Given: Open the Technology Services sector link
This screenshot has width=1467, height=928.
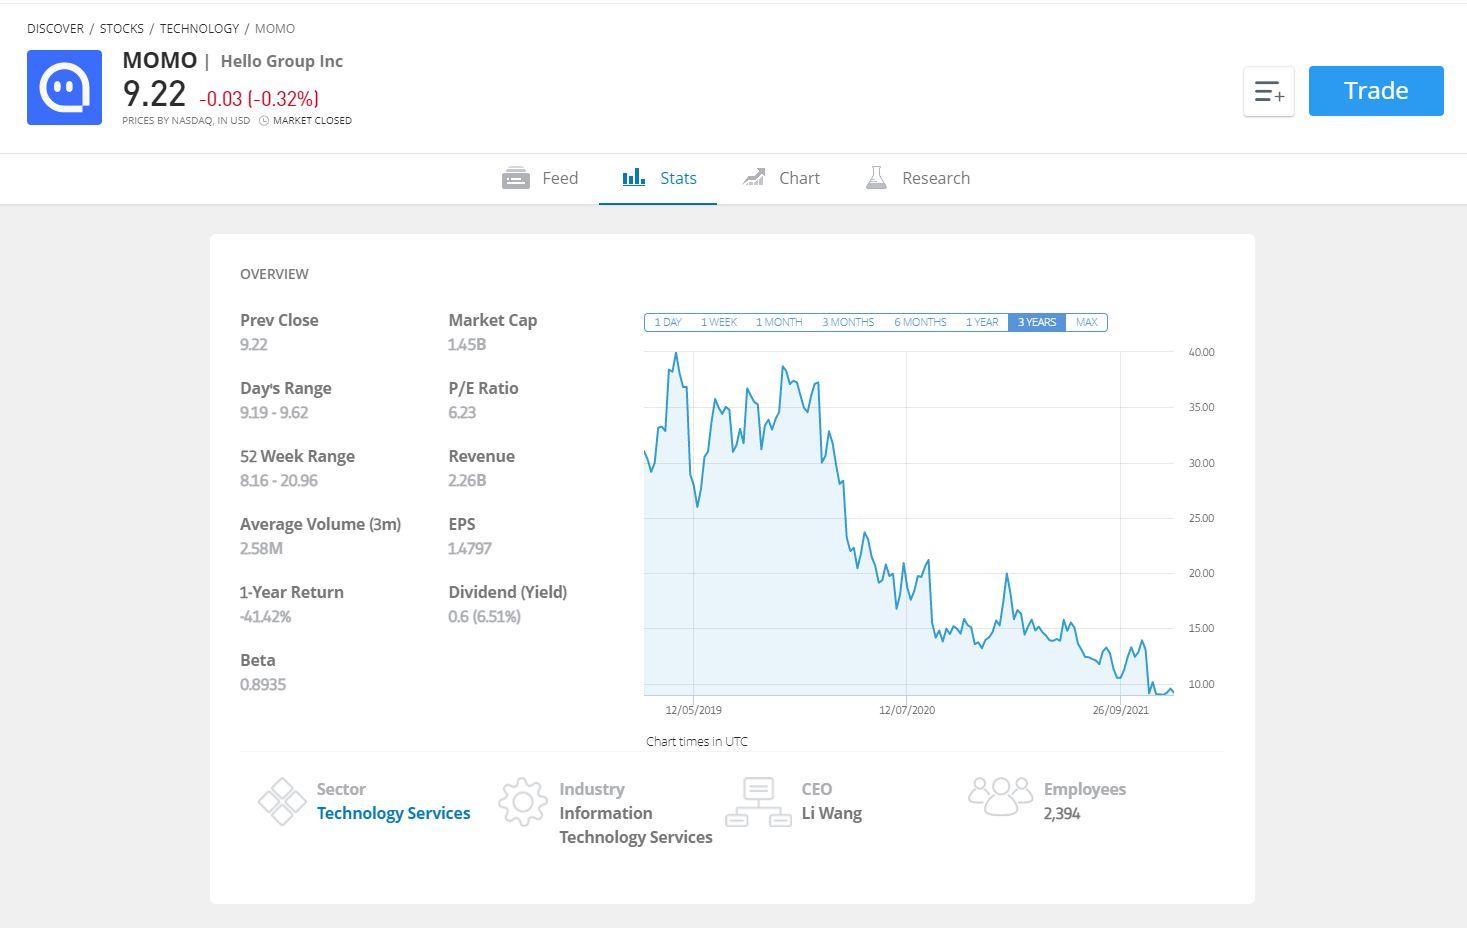Looking at the screenshot, I should coord(393,813).
